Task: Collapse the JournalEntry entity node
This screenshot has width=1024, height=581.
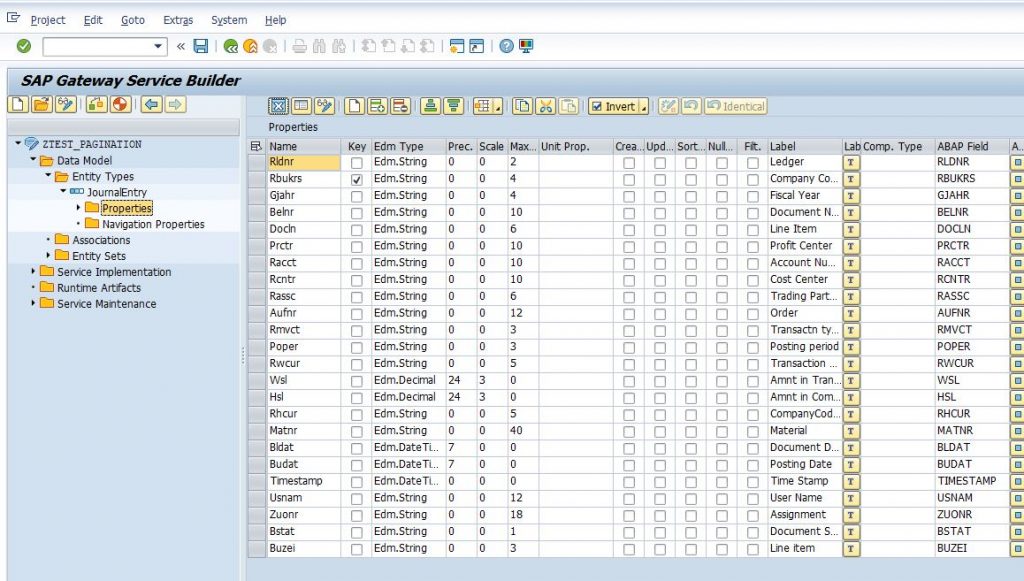Action: tap(63, 191)
